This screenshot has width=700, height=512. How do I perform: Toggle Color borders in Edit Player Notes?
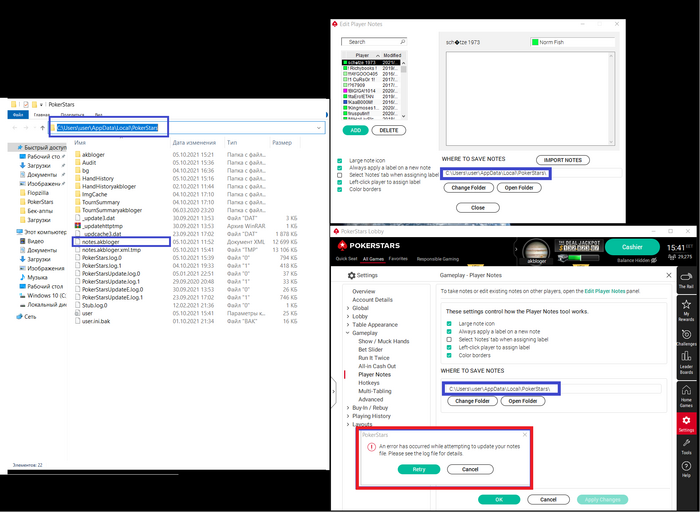340,189
